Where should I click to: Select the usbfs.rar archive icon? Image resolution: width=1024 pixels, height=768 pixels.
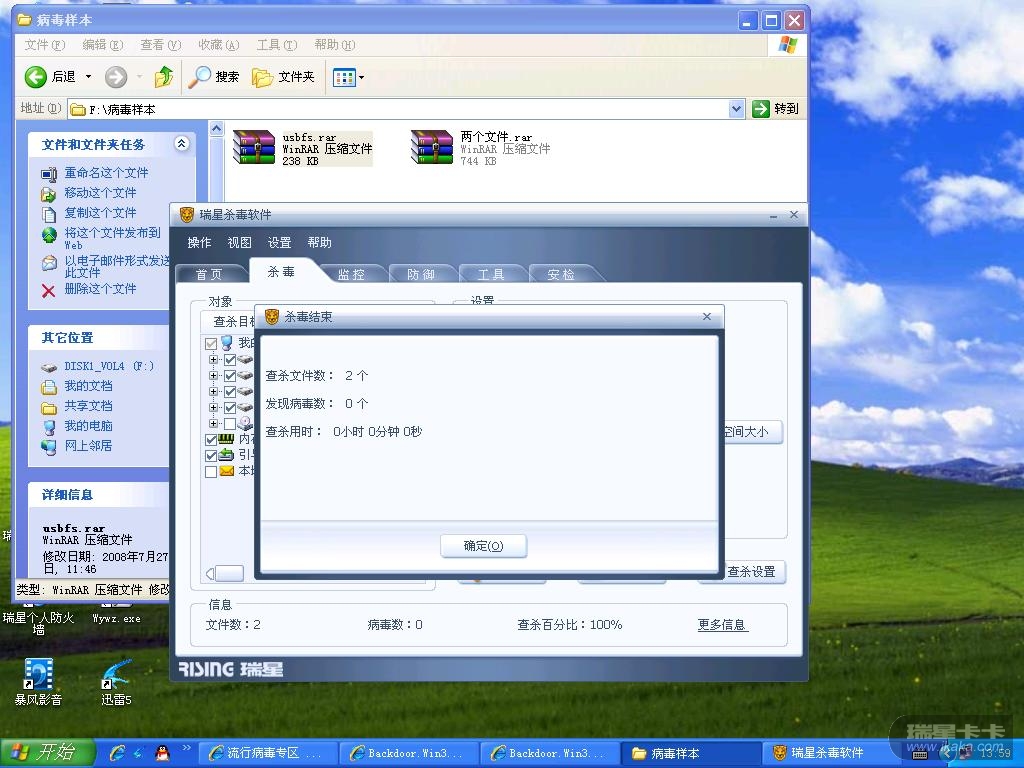click(x=253, y=147)
